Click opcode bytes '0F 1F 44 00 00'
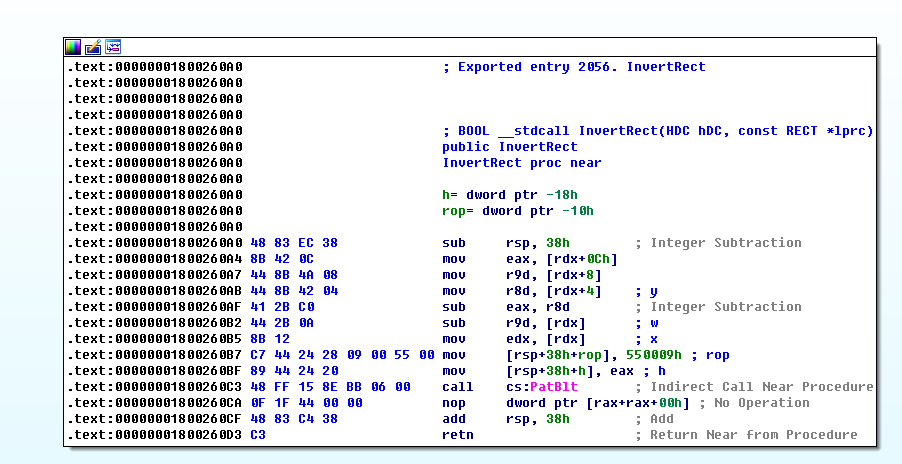 (306, 403)
